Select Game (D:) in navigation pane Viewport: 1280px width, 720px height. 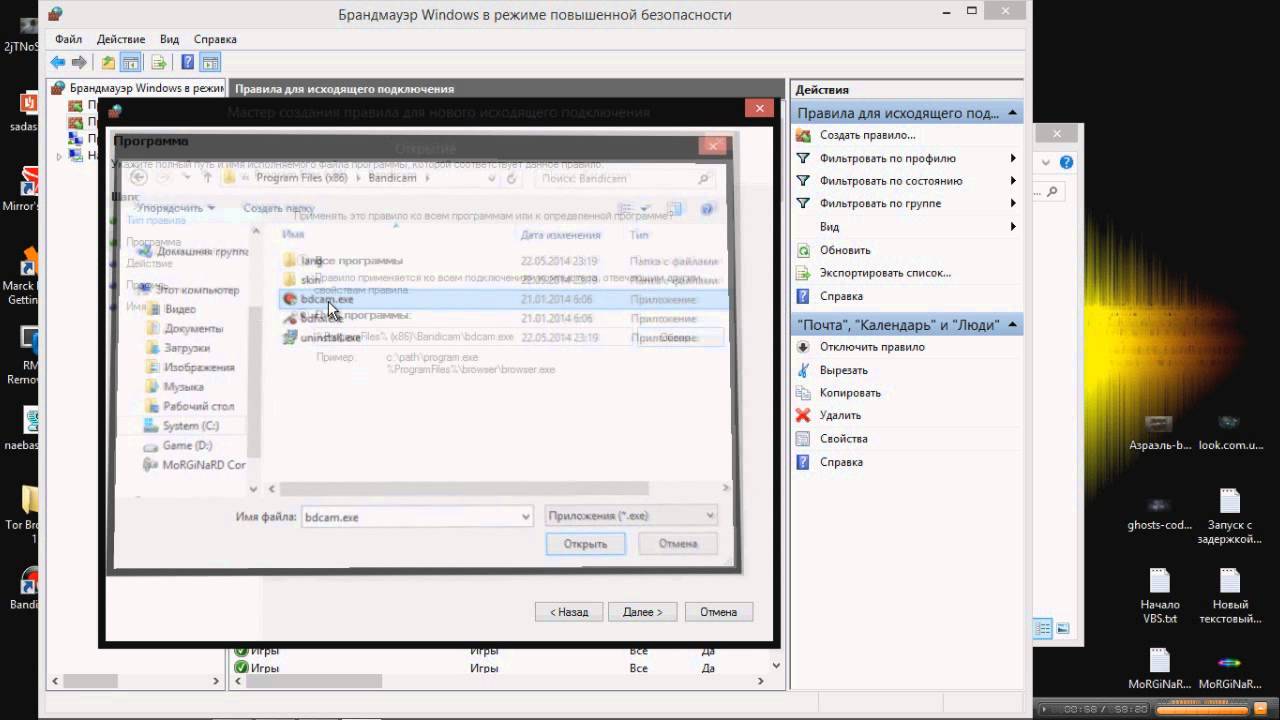pyautogui.click(x=187, y=445)
